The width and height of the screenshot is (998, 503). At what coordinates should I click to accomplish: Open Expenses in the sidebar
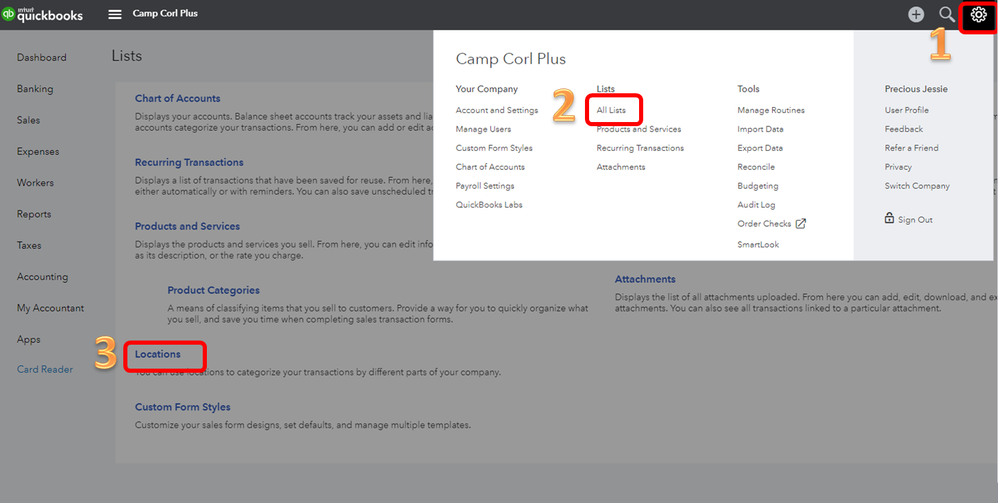[38, 152]
